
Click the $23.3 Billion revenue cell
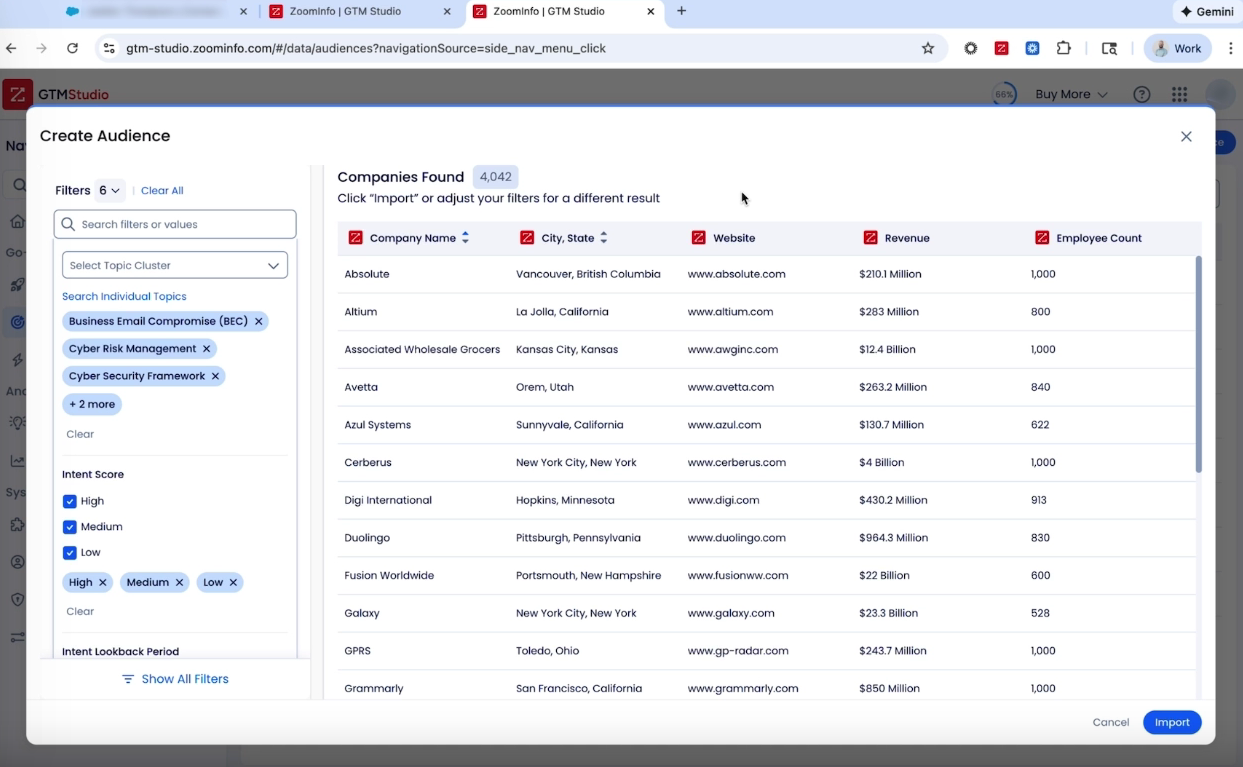pyautogui.click(x=887, y=613)
